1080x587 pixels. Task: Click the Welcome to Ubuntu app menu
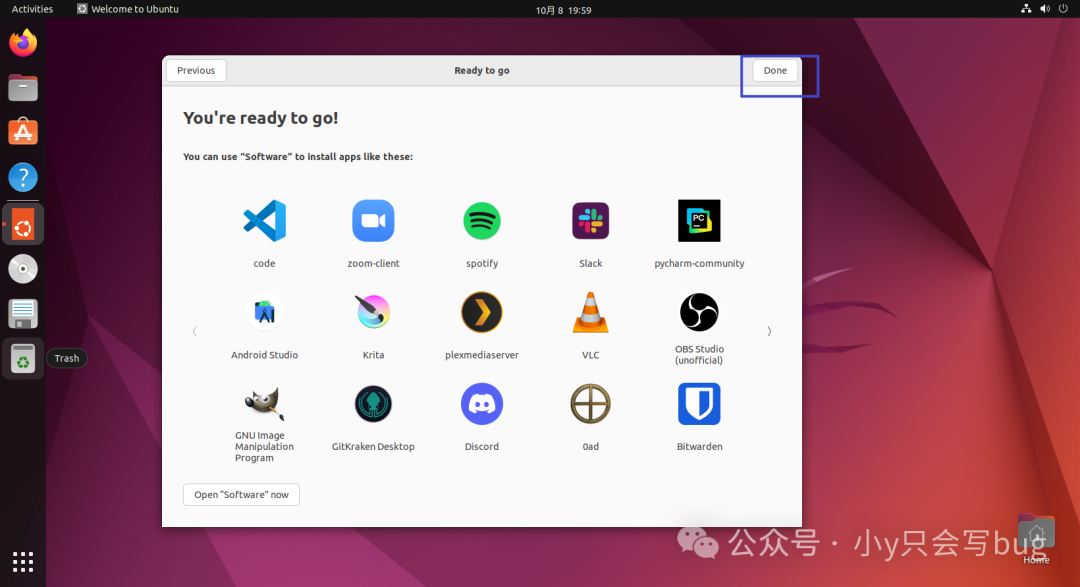pos(127,9)
